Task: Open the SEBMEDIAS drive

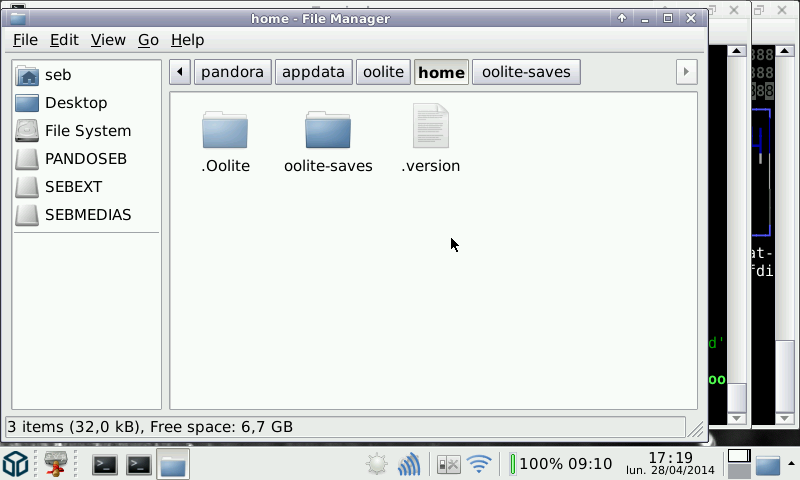Action: pyautogui.click(x=87, y=215)
